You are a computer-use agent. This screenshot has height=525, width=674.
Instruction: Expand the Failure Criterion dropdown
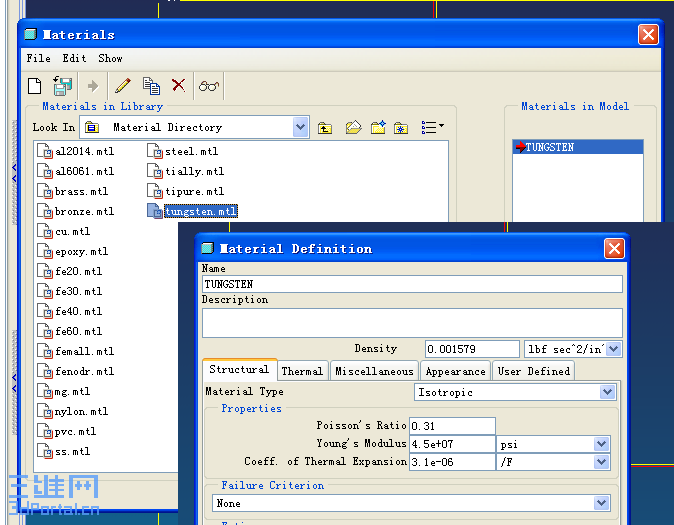pos(601,503)
